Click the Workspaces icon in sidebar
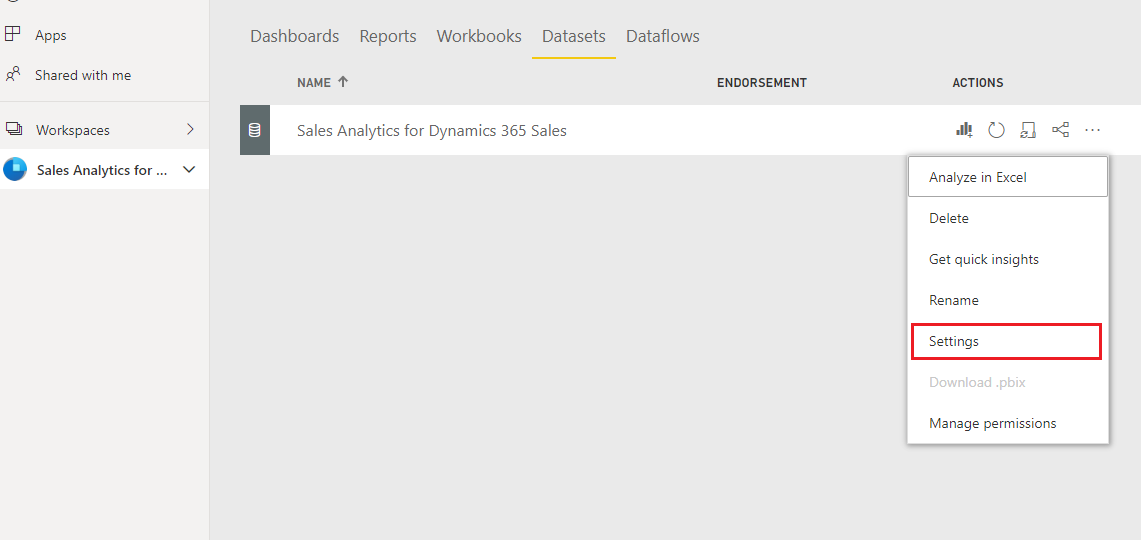 [14, 129]
